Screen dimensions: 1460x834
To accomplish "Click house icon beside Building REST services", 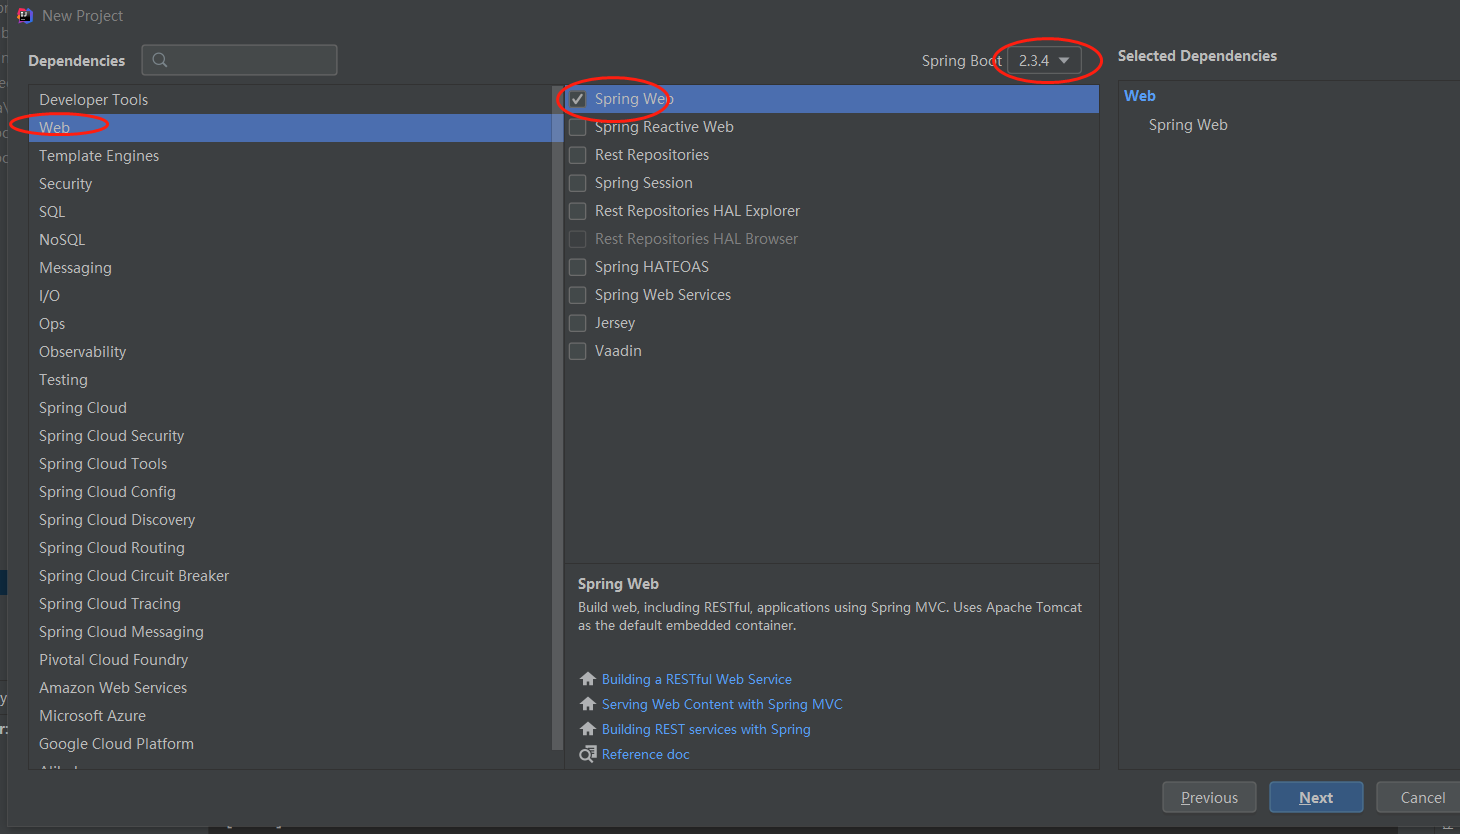I will click(x=588, y=729).
